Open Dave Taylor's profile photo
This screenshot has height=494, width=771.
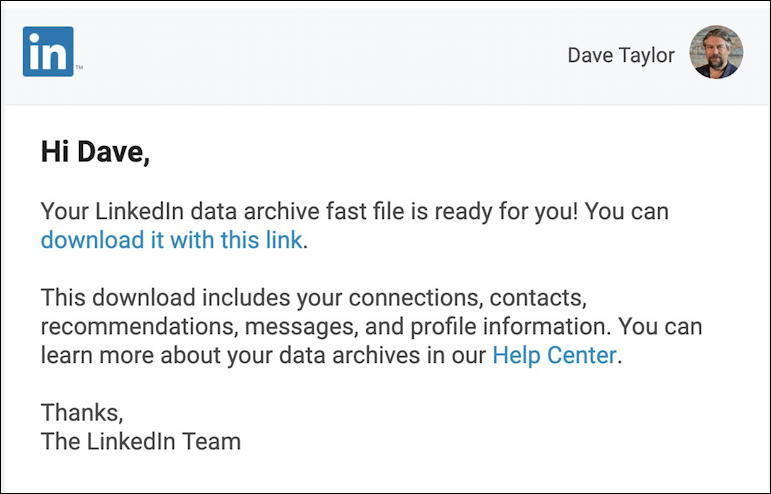716,52
